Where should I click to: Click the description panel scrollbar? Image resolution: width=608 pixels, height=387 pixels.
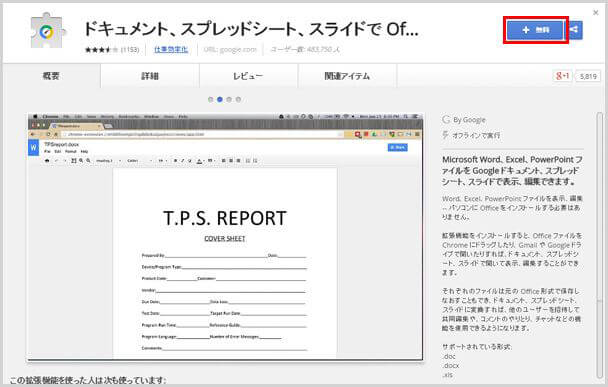pyautogui.click(x=600, y=244)
